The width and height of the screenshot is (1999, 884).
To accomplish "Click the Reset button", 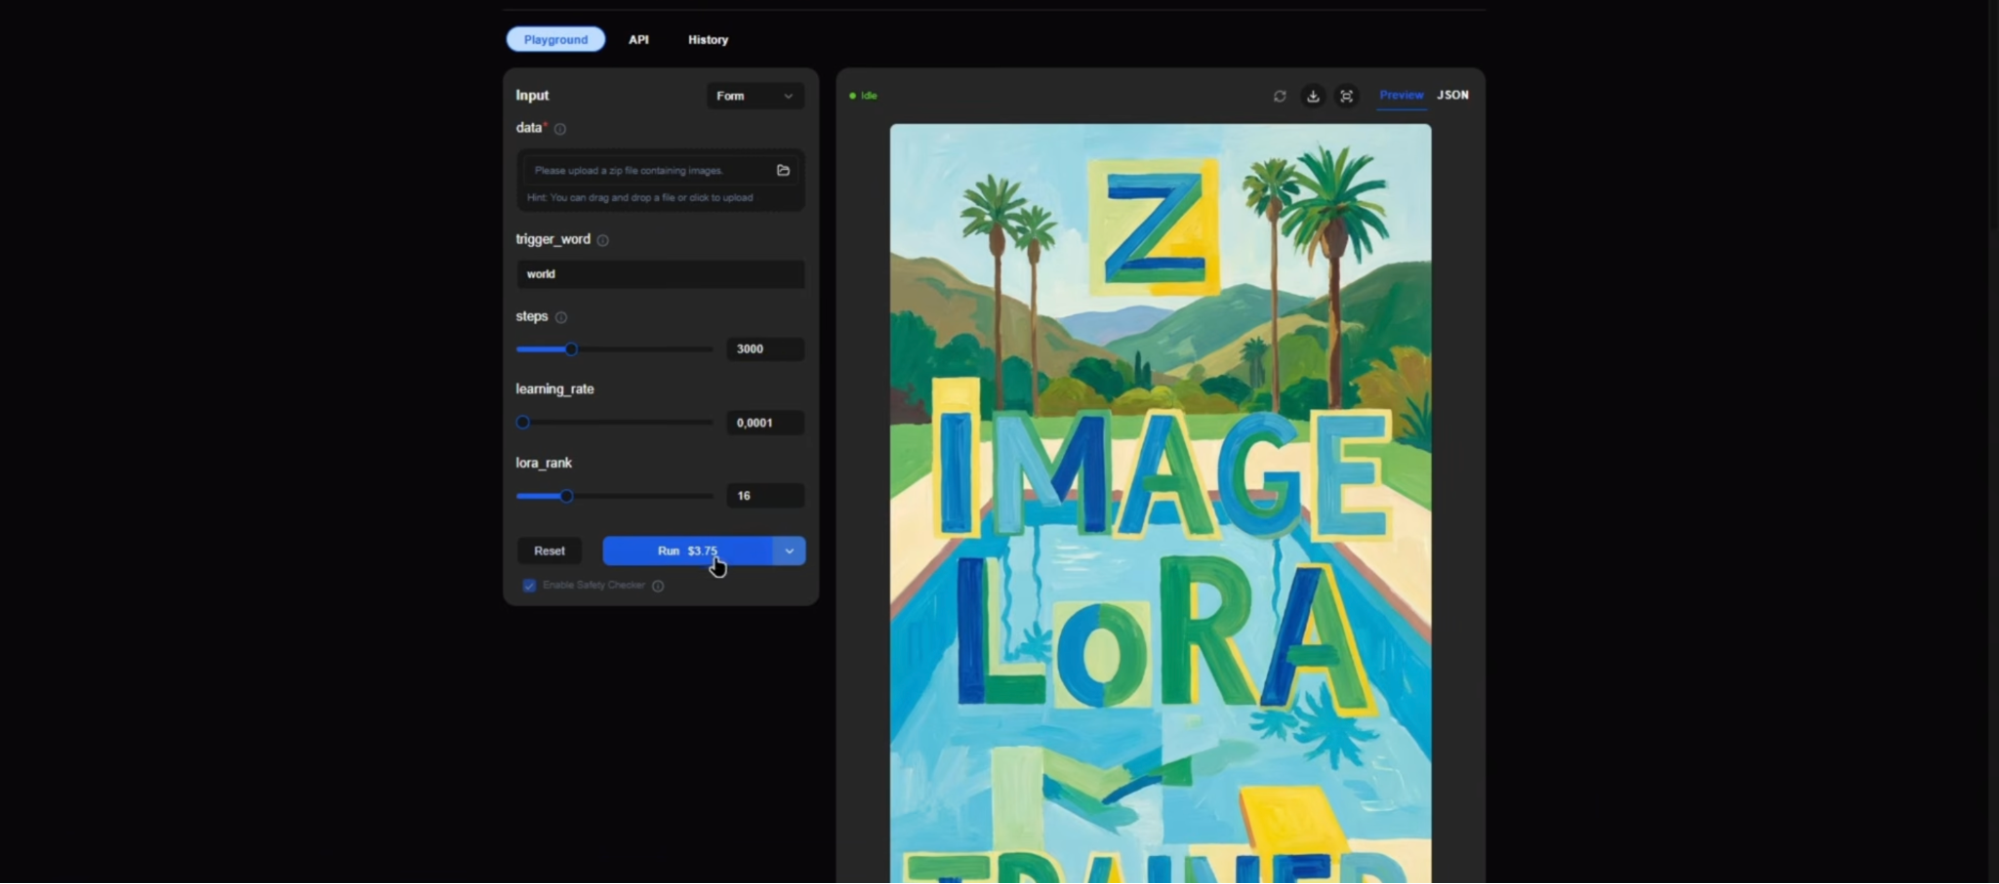I will (549, 551).
